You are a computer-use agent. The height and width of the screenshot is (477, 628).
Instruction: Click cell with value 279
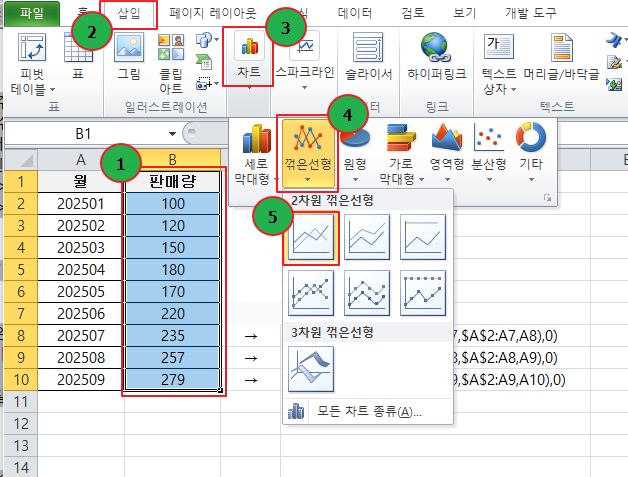pos(173,380)
